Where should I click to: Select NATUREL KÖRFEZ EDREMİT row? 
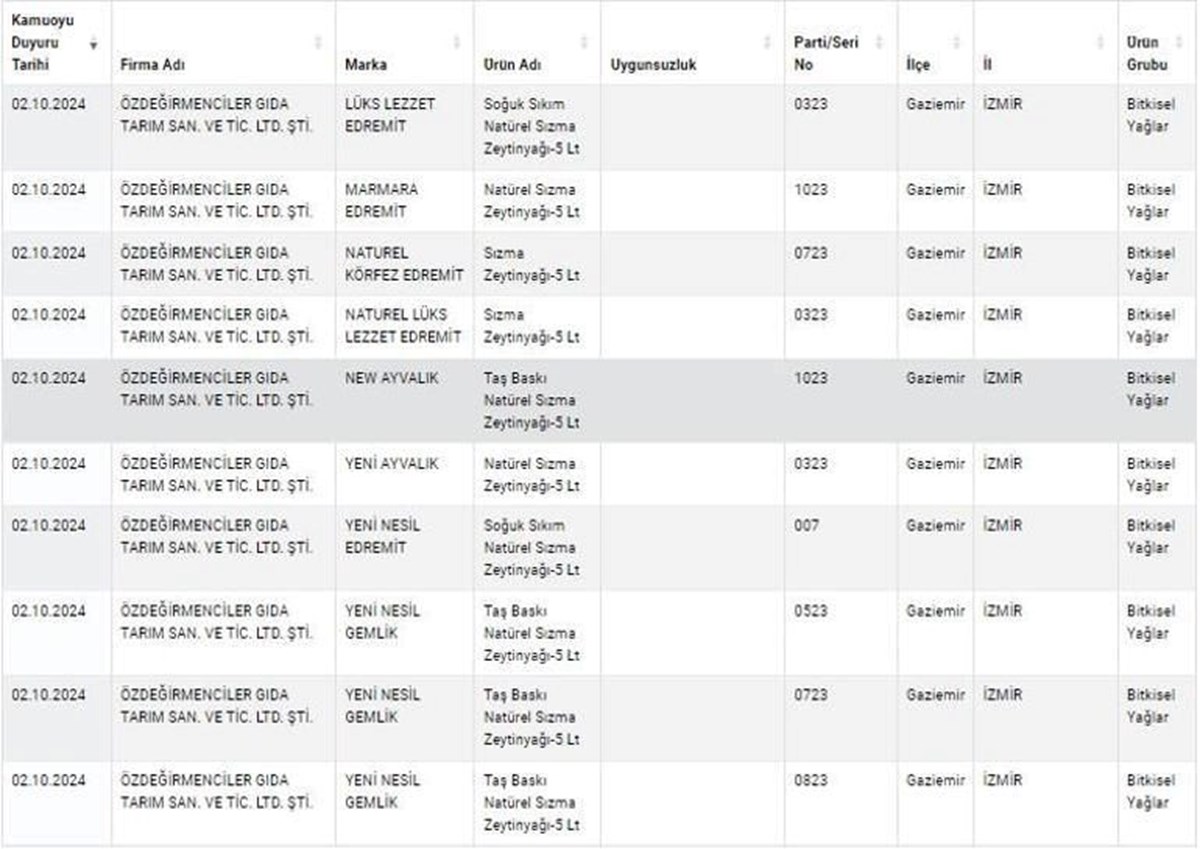pos(600,264)
